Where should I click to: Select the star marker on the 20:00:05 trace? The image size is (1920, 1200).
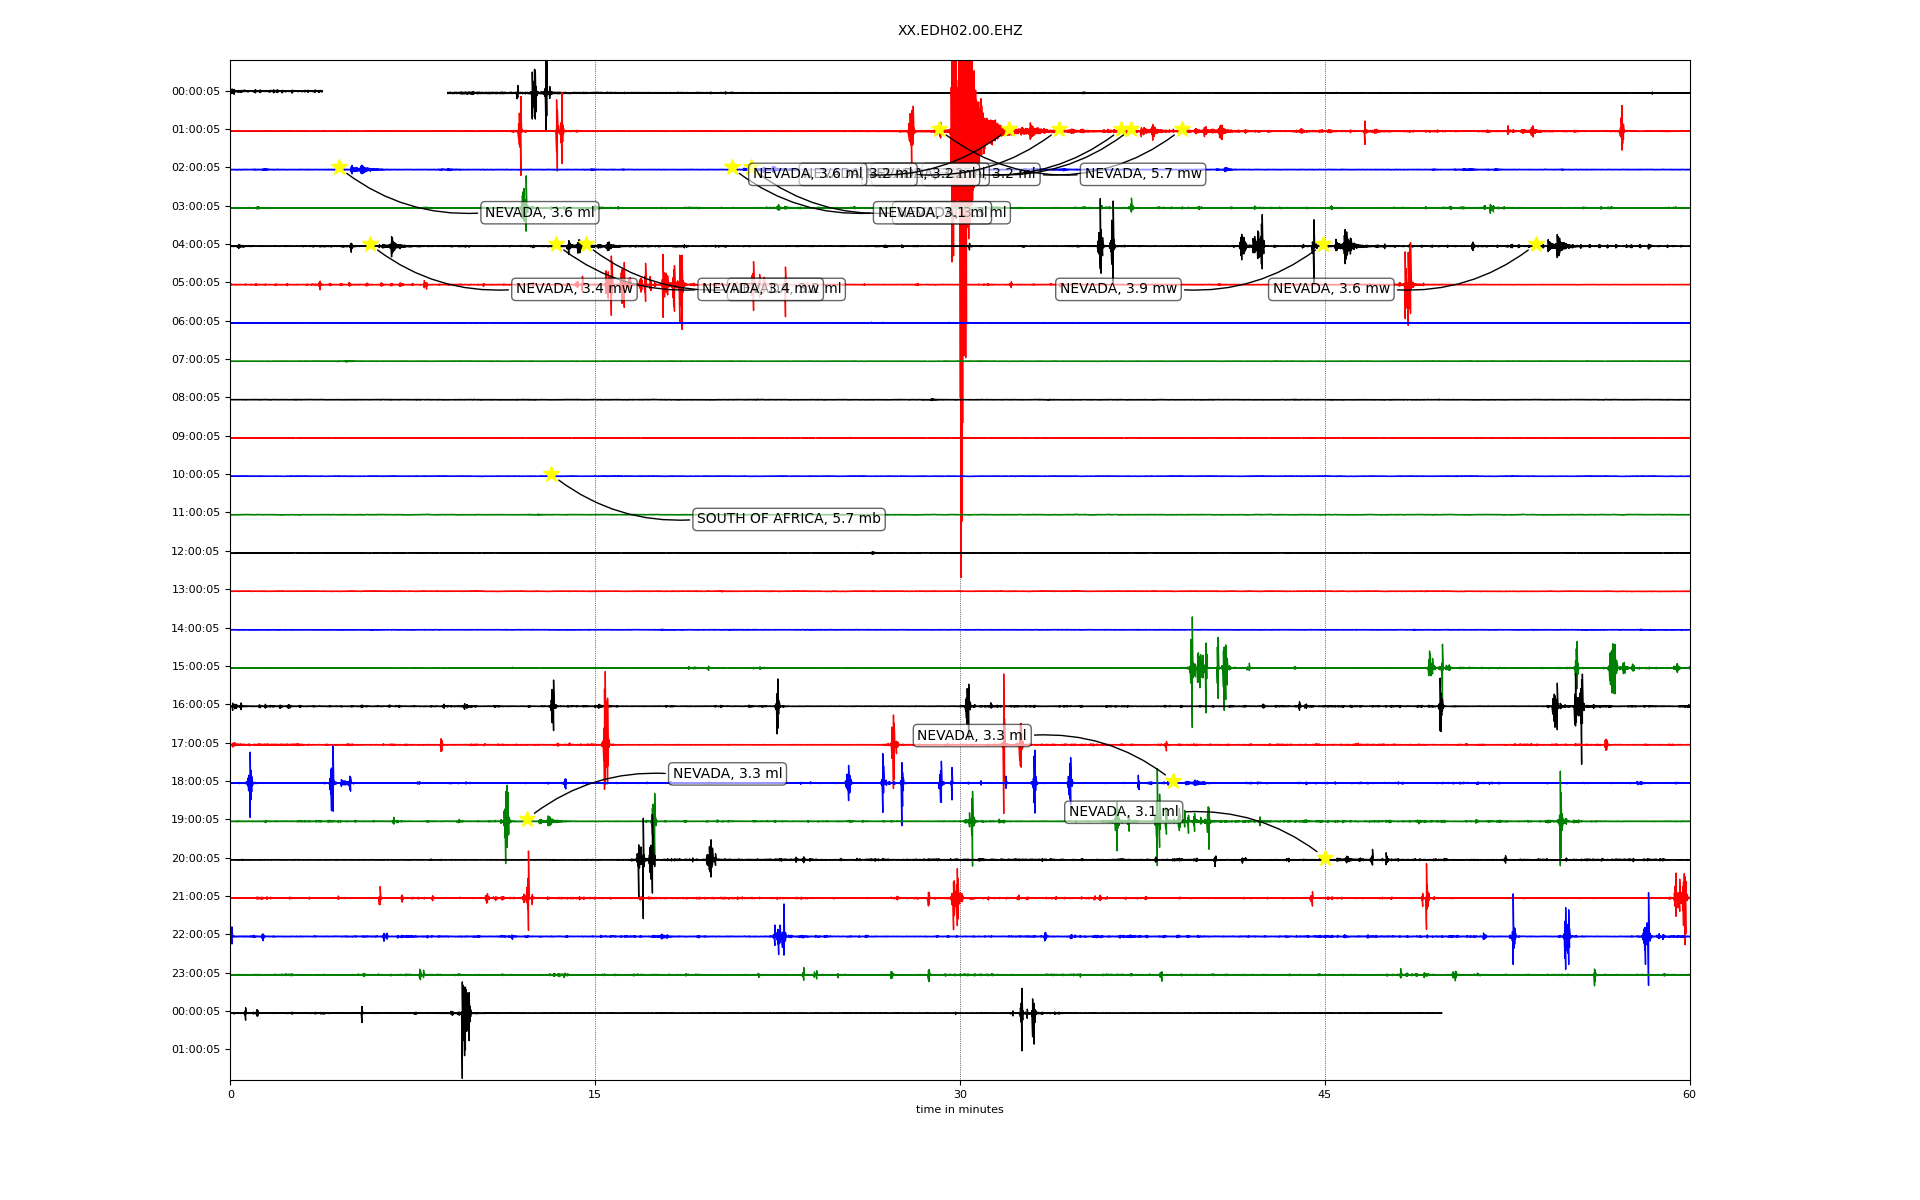[x=1325, y=858]
